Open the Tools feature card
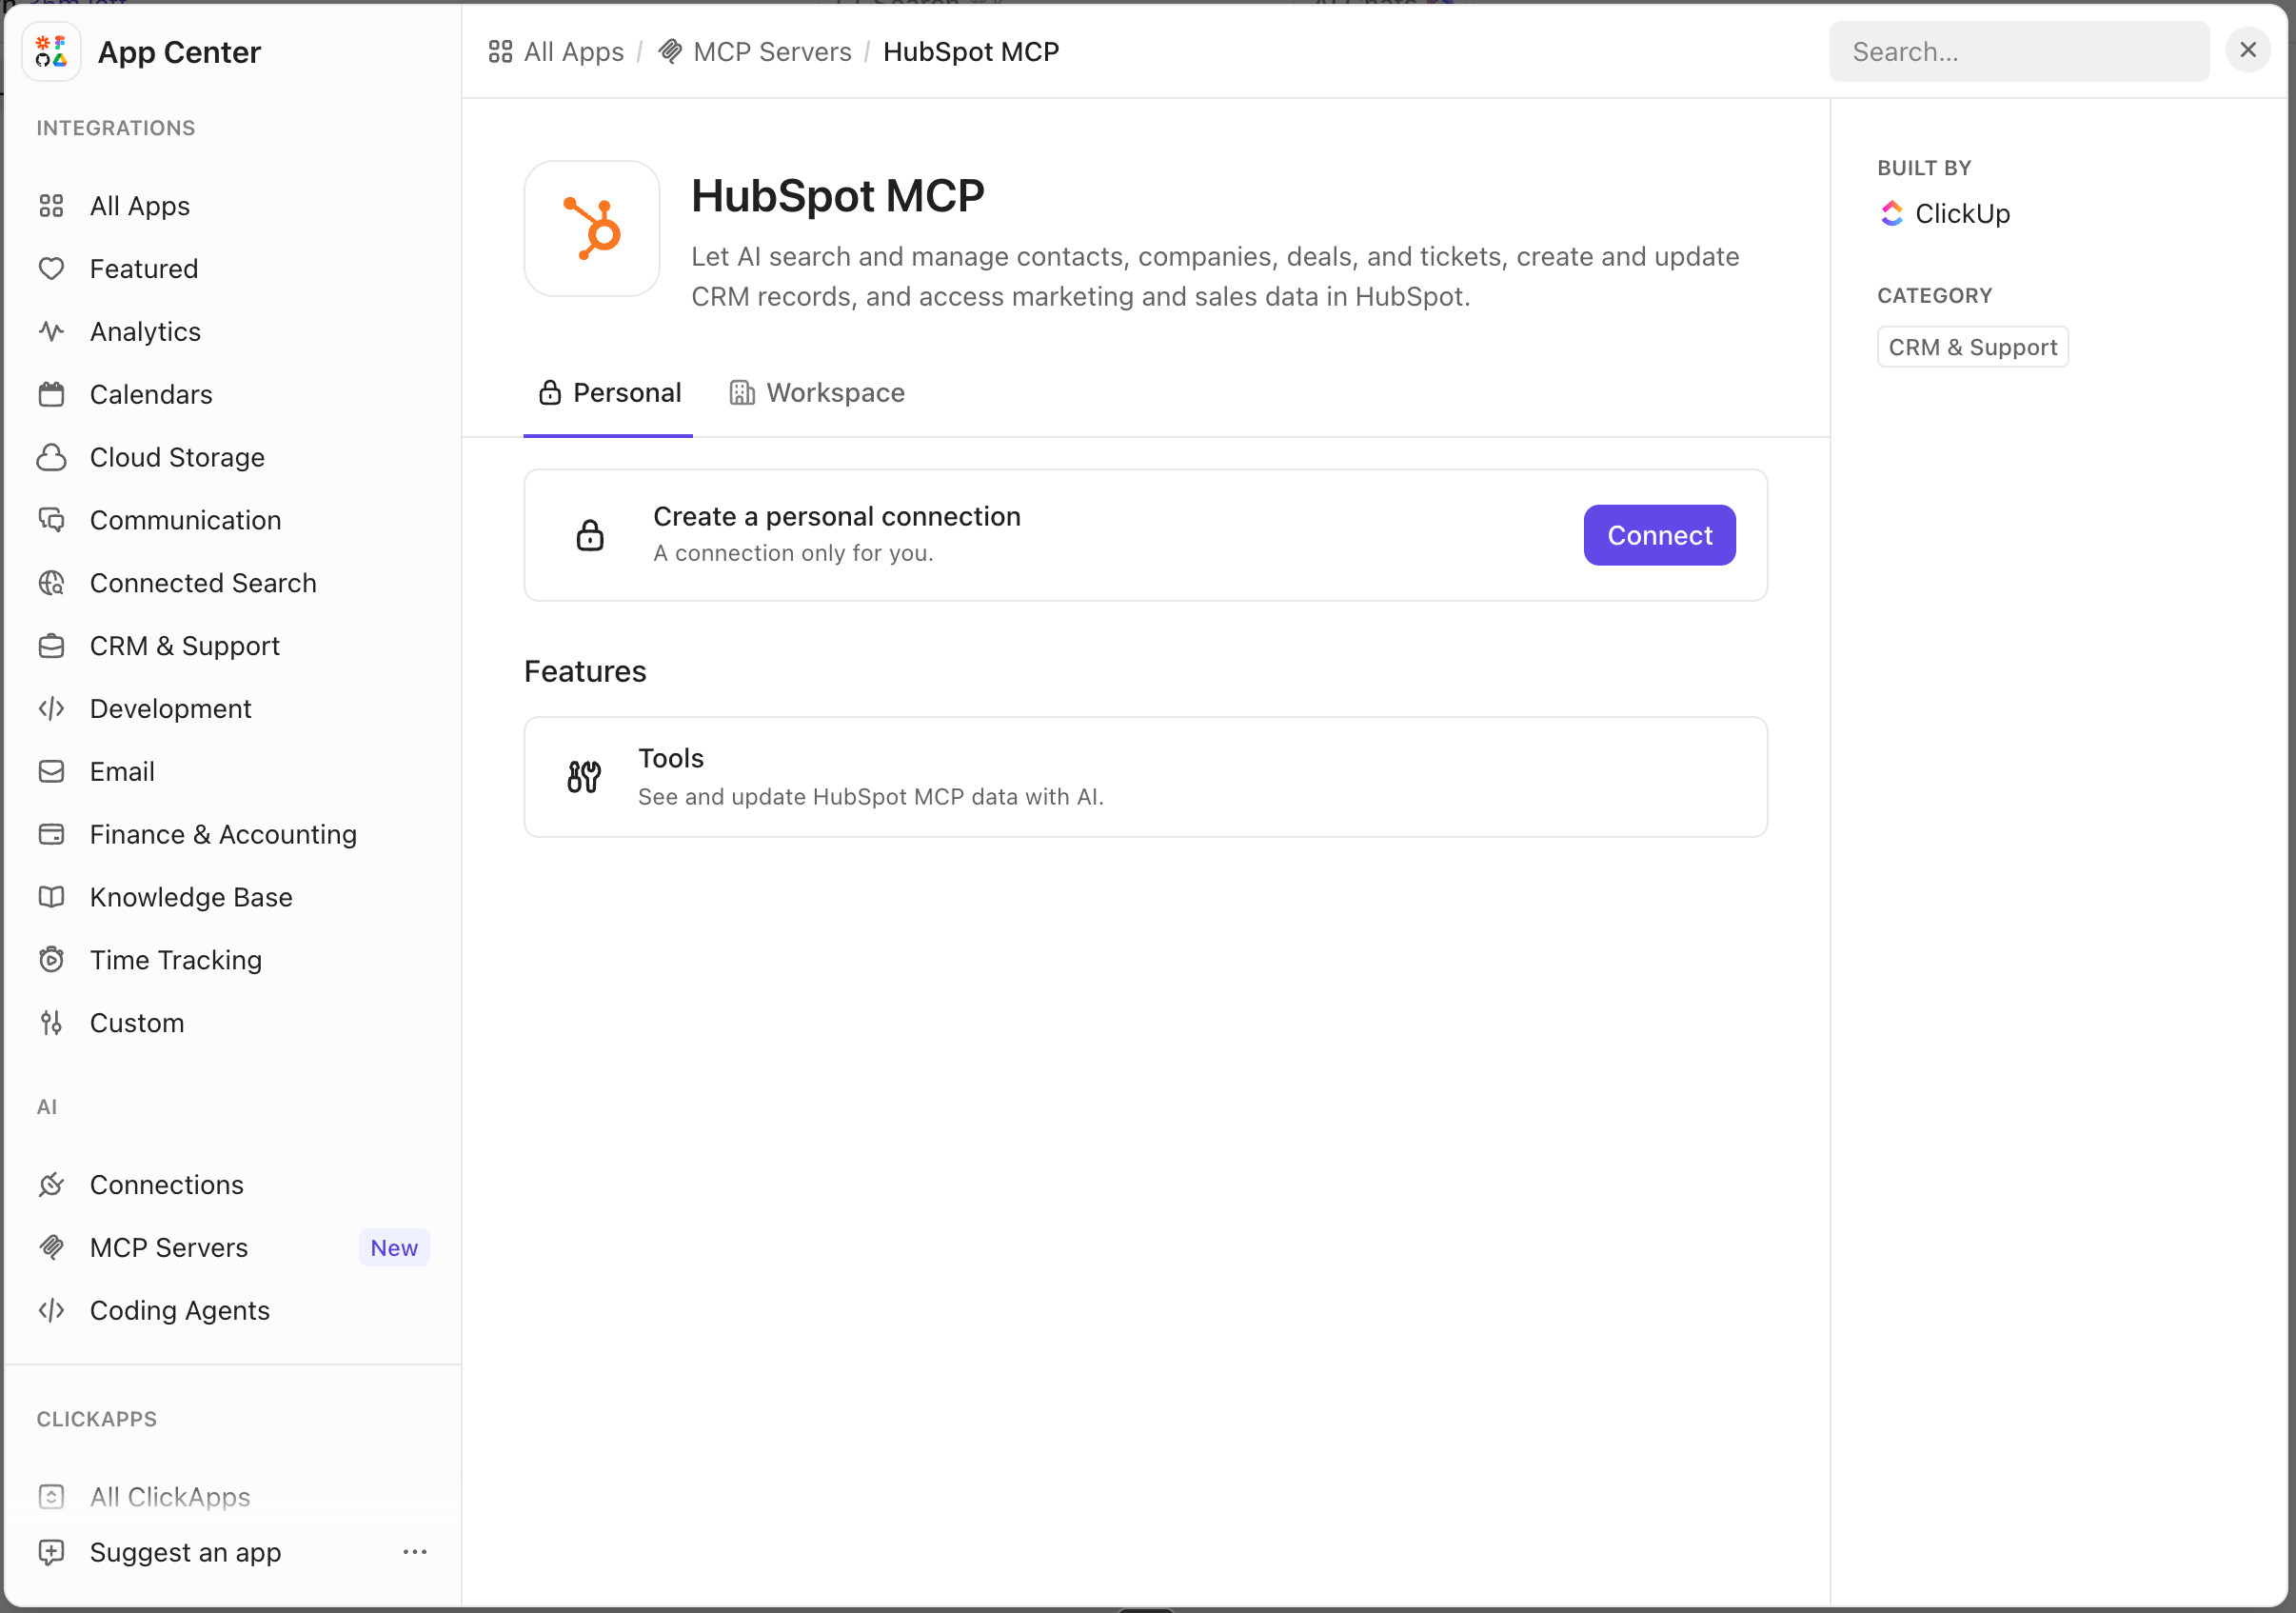 (1146, 777)
